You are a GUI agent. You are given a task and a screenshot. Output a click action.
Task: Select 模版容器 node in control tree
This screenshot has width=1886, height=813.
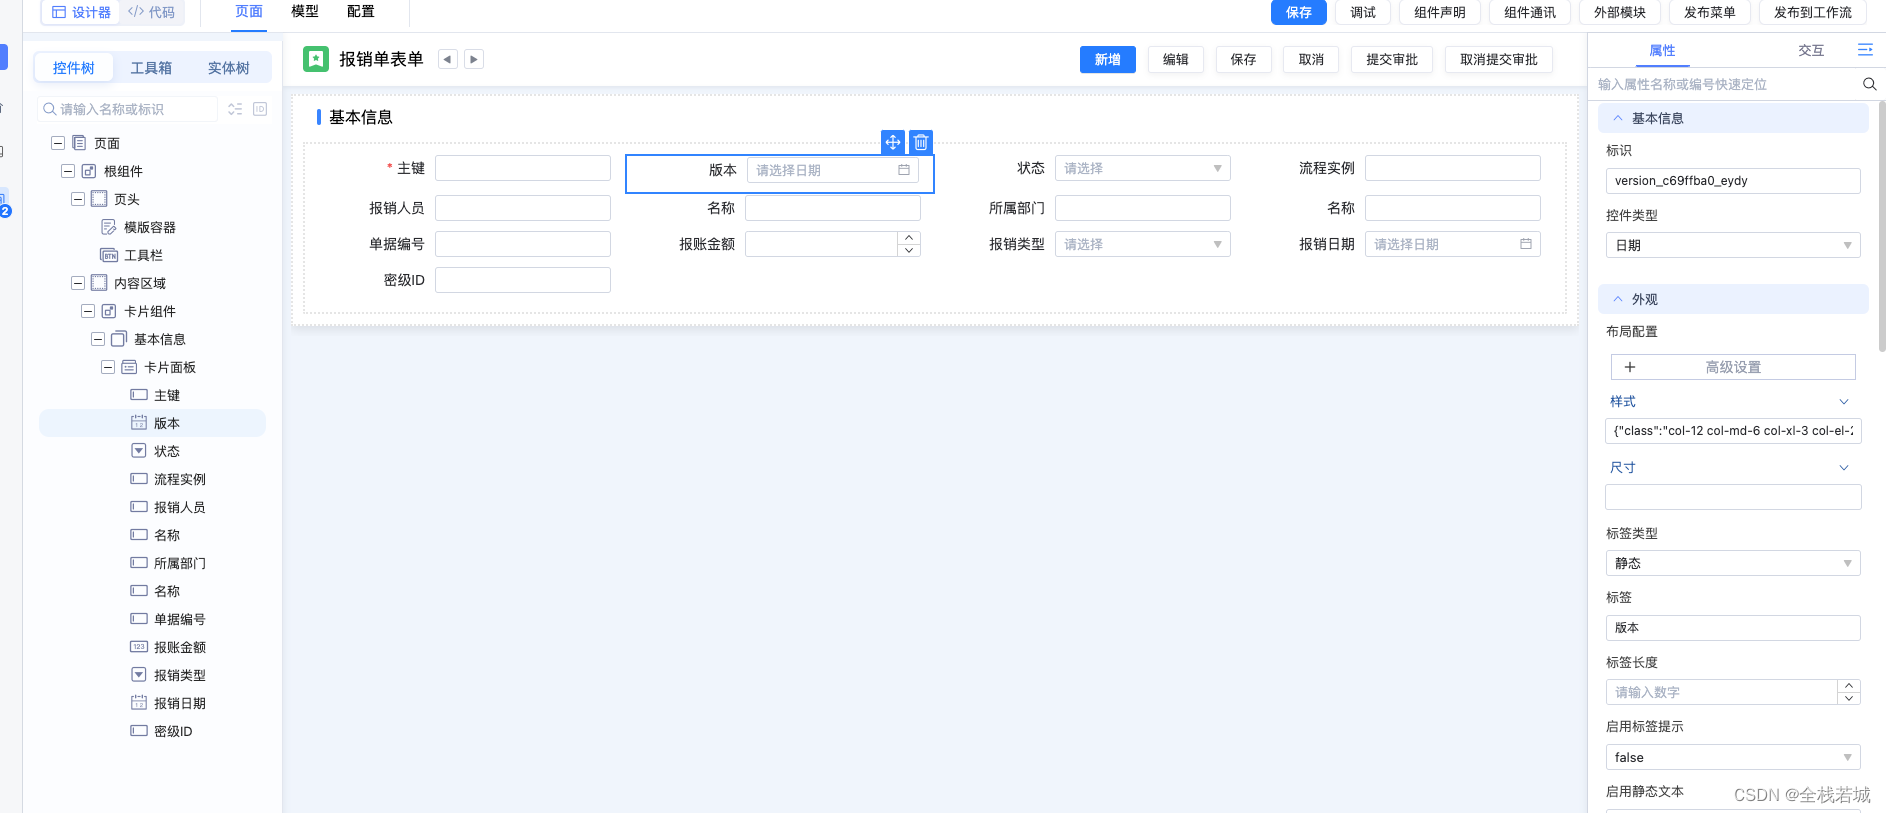[139, 227]
